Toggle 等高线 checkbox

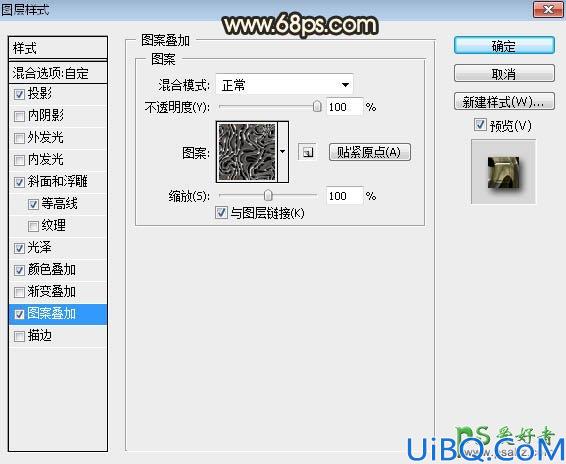pos(33,204)
